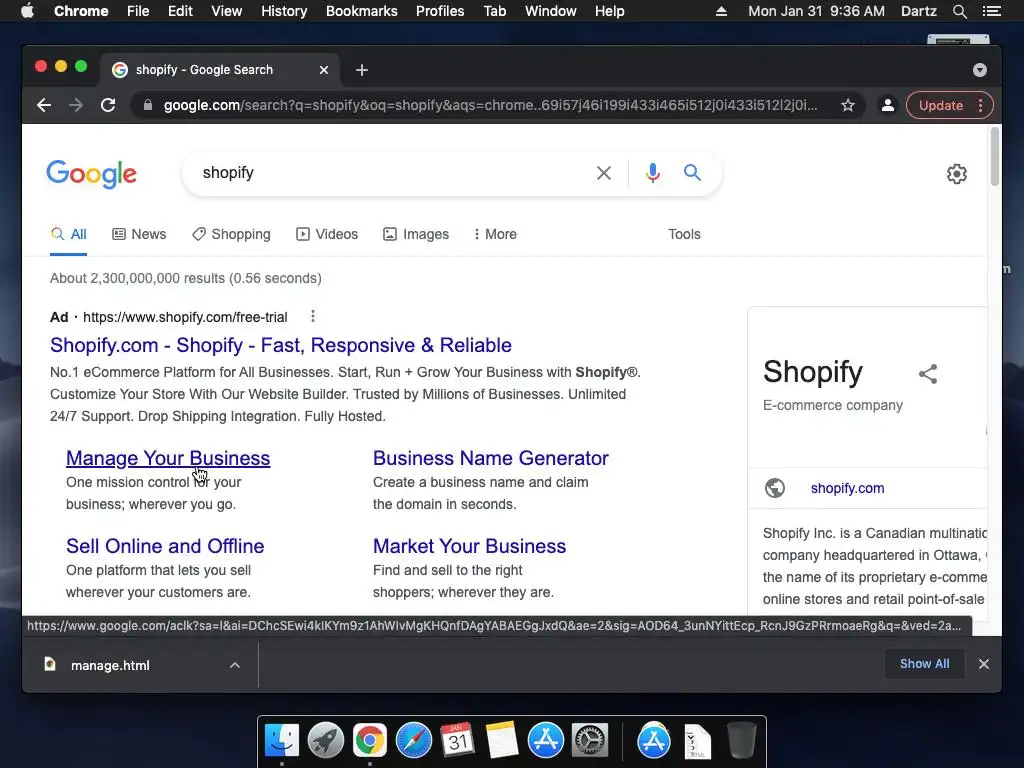
Task: Open Calendar from the Dock
Action: [457, 741]
